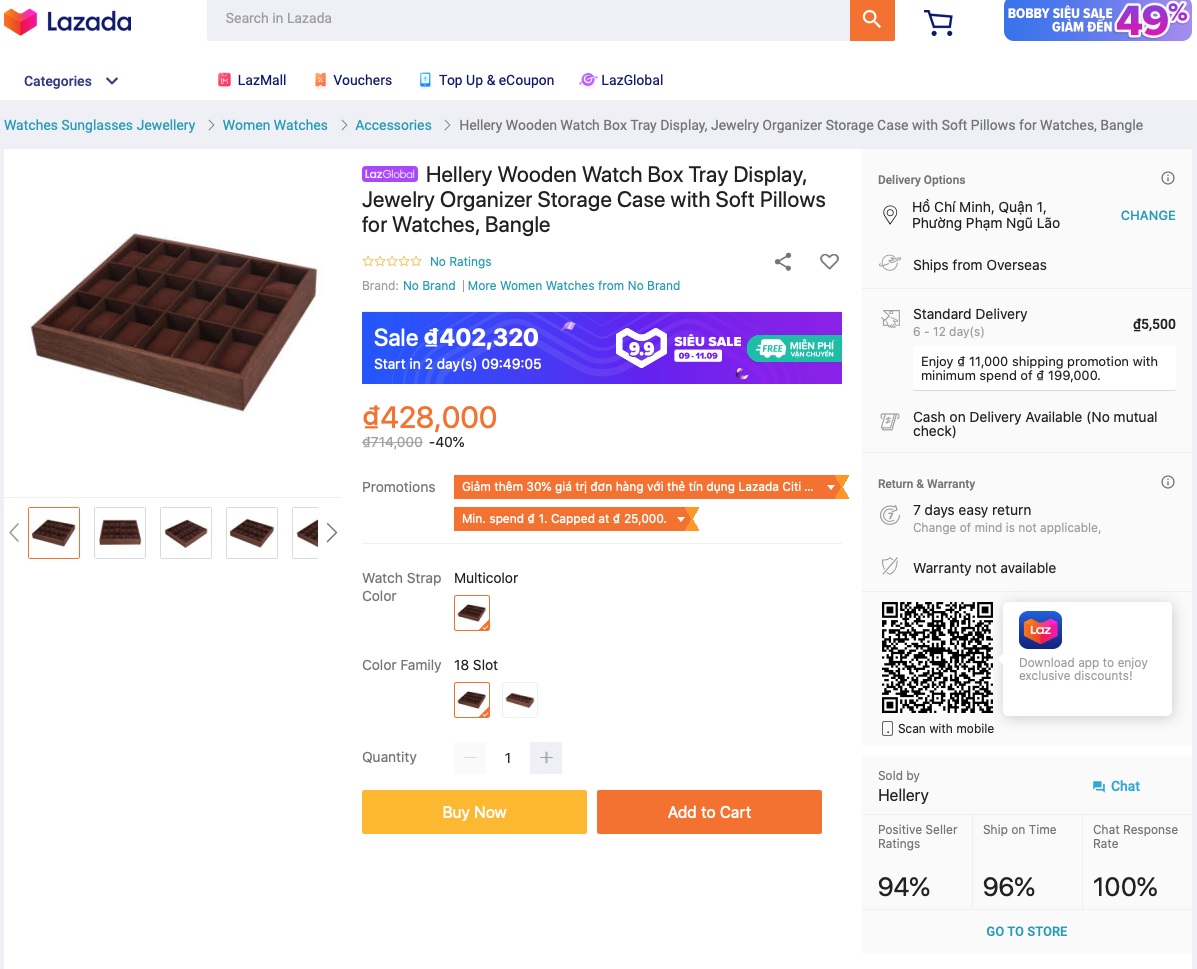Image resolution: width=1197 pixels, height=969 pixels.
Task: Click the orange search magnifier button
Action: pyautogui.click(x=871, y=19)
